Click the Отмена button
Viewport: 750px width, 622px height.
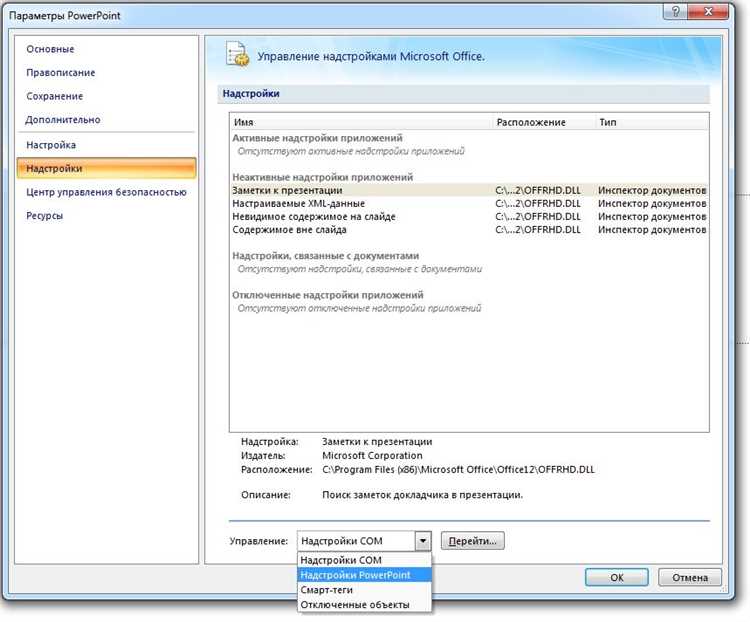pos(689,577)
